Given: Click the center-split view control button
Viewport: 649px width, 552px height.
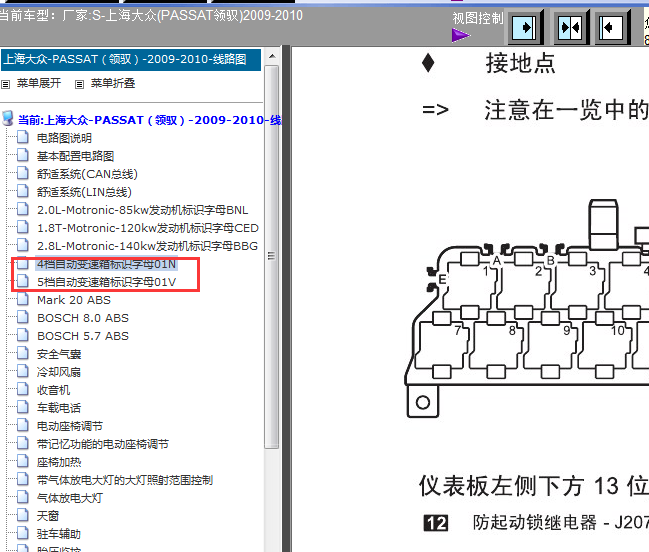Looking at the screenshot, I should [x=570, y=28].
